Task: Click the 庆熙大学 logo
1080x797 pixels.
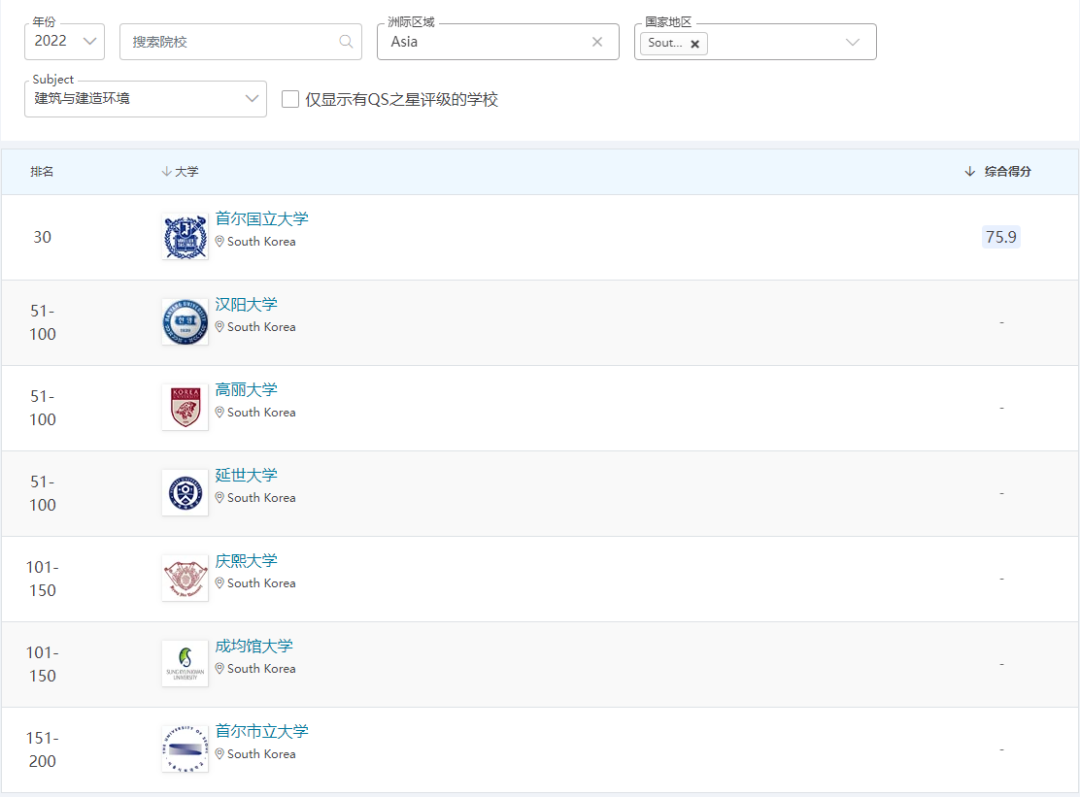Action: (x=185, y=578)
